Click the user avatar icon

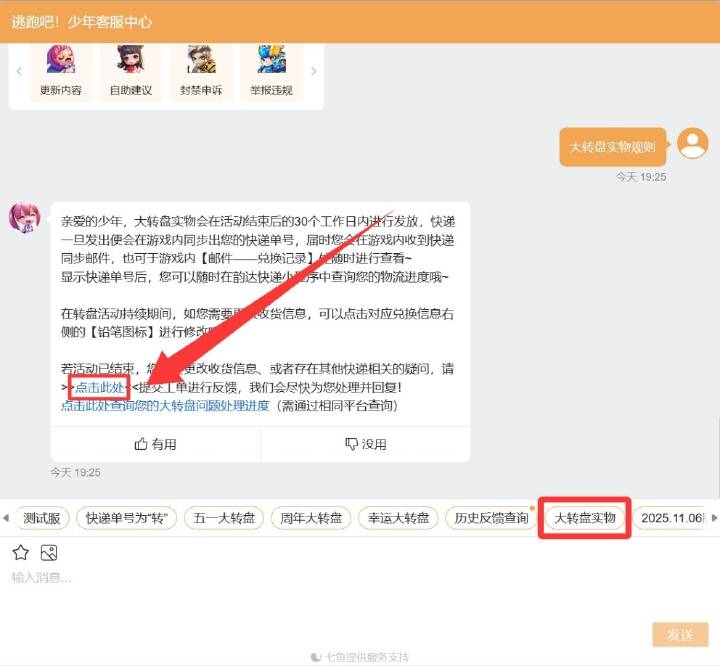point(692,144)
